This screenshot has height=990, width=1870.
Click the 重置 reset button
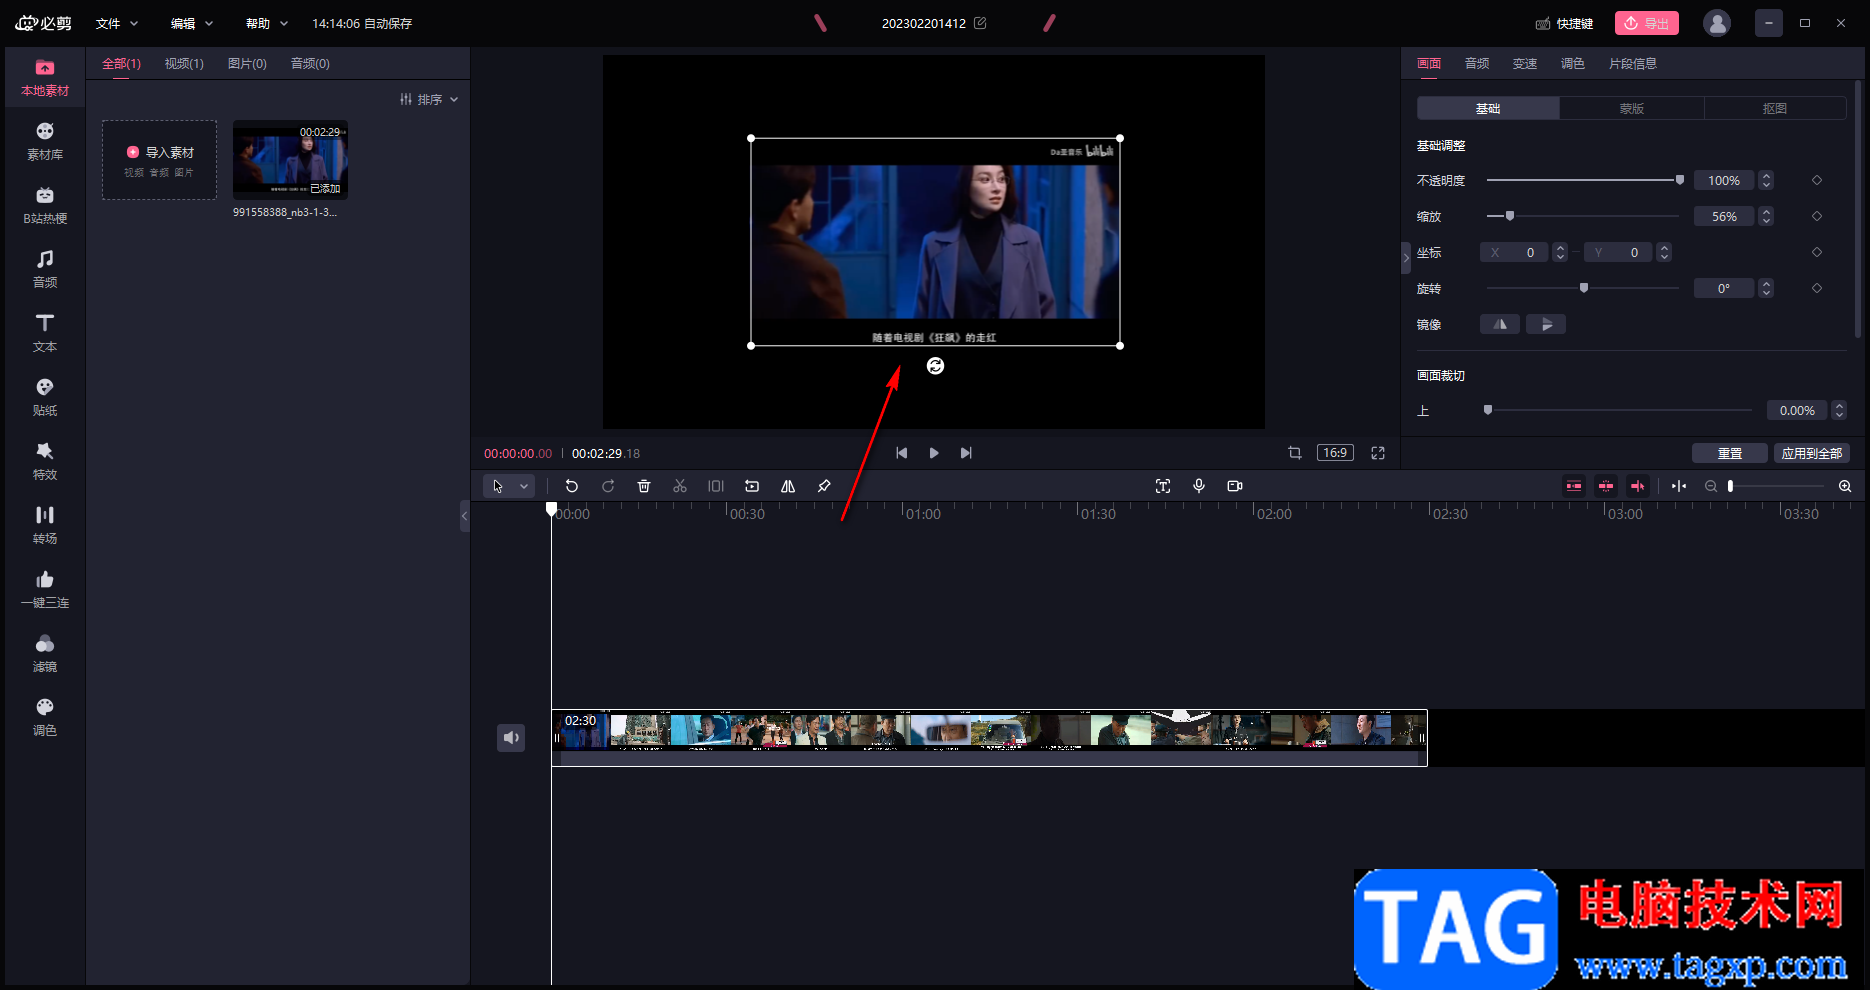1730,453
